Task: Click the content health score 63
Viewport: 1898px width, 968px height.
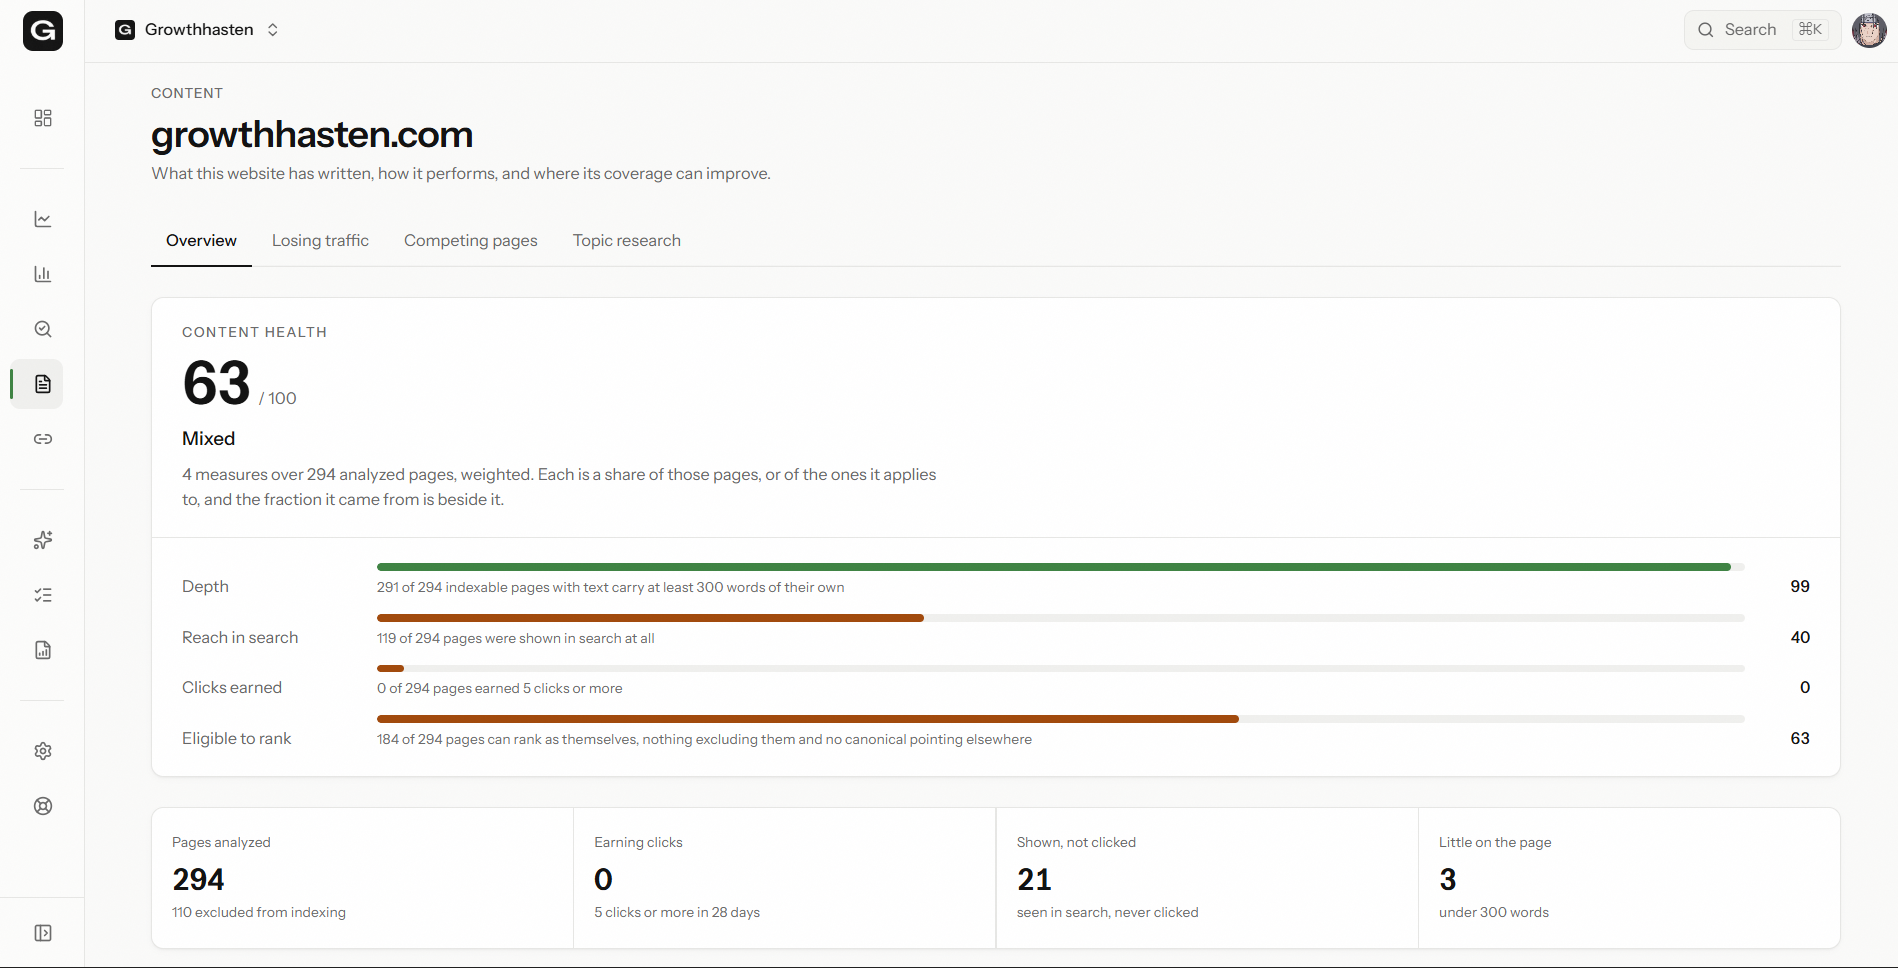Action: pos(216,383)
